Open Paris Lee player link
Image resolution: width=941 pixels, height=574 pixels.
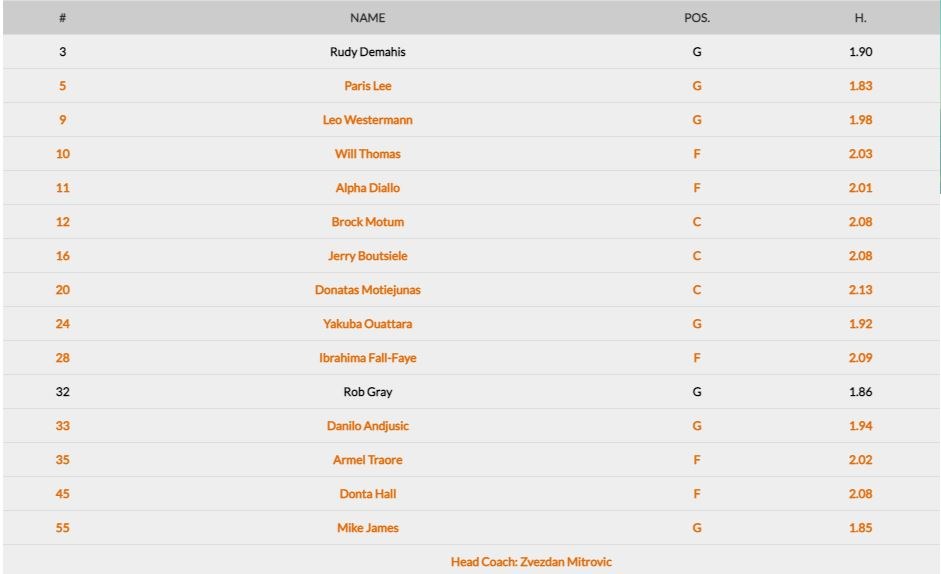[367, 86]
